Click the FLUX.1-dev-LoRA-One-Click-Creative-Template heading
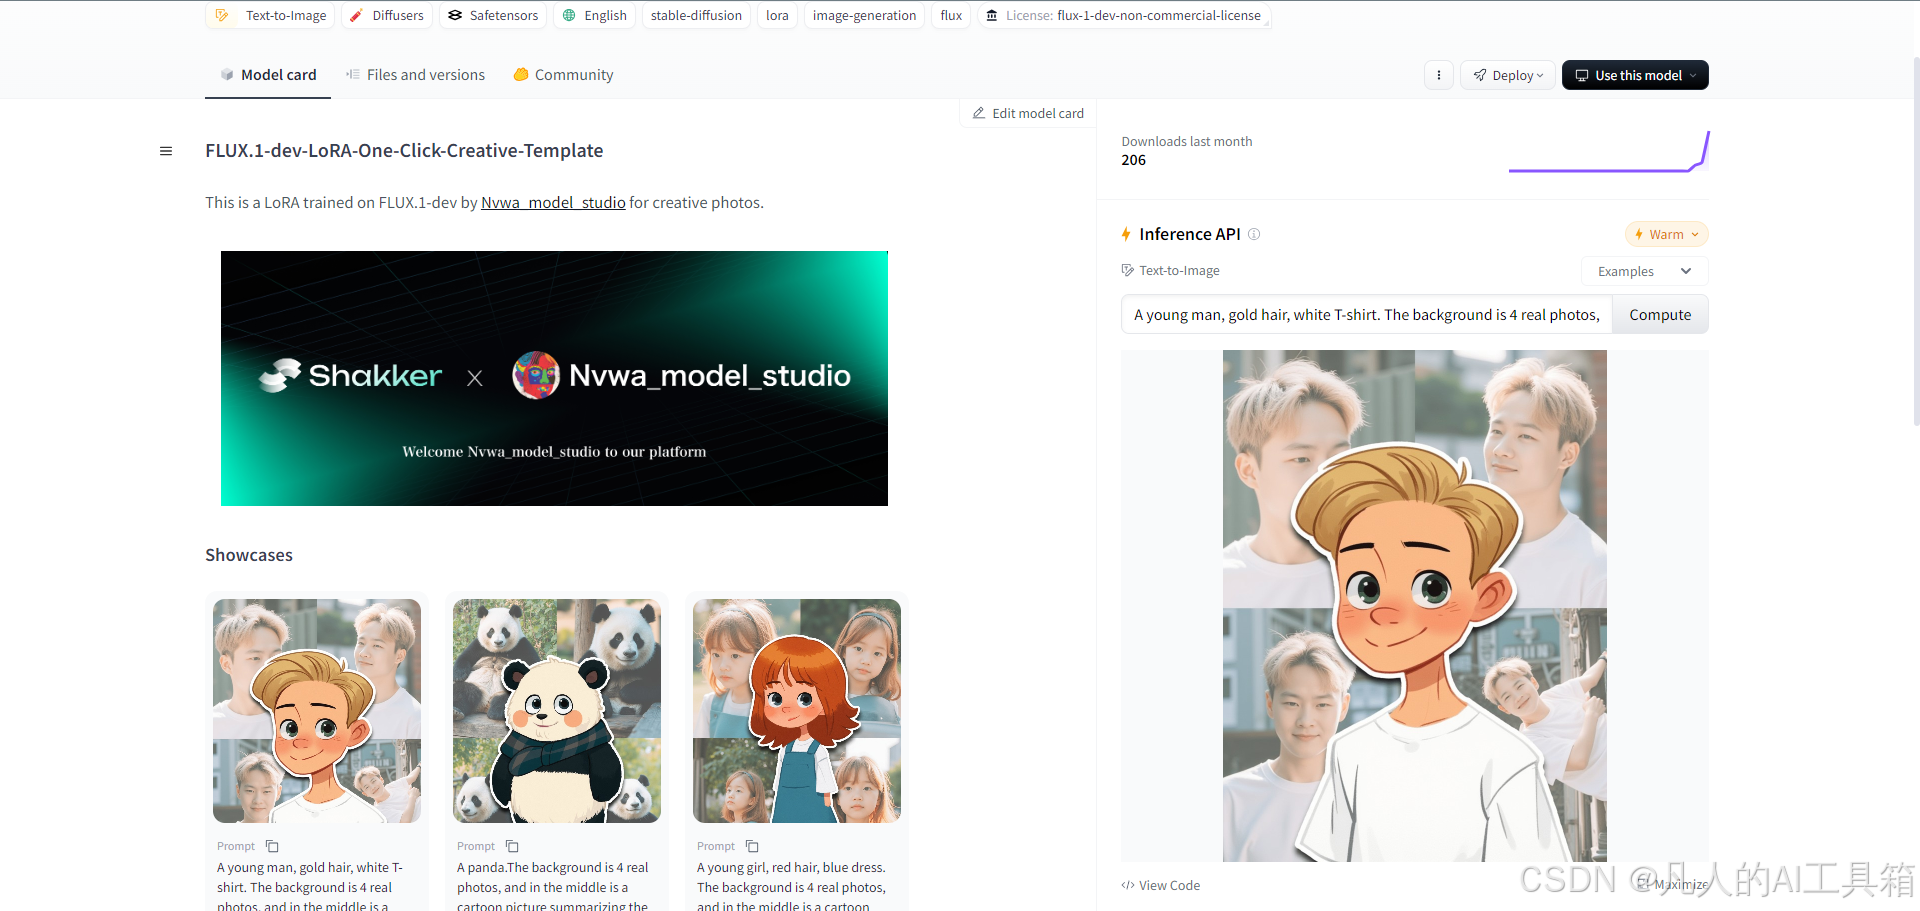Viewport: 1920px width, 911px height. click(404, 151)
